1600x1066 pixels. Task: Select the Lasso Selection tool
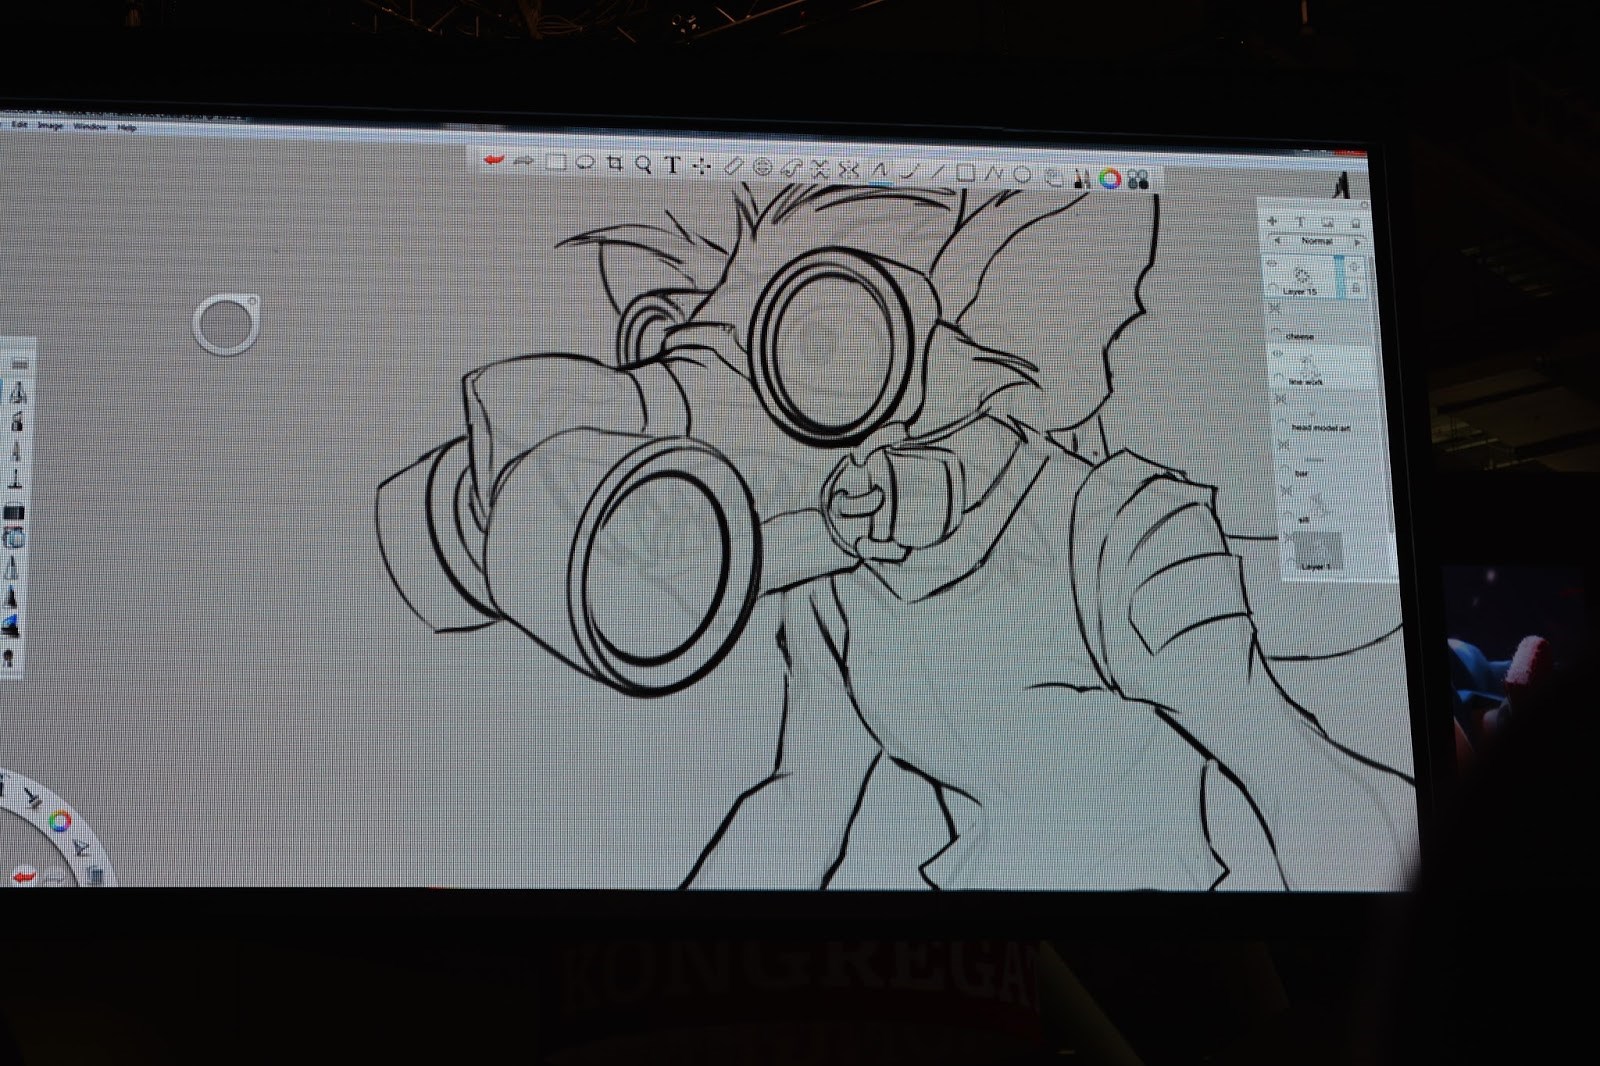tap(585, 162)
